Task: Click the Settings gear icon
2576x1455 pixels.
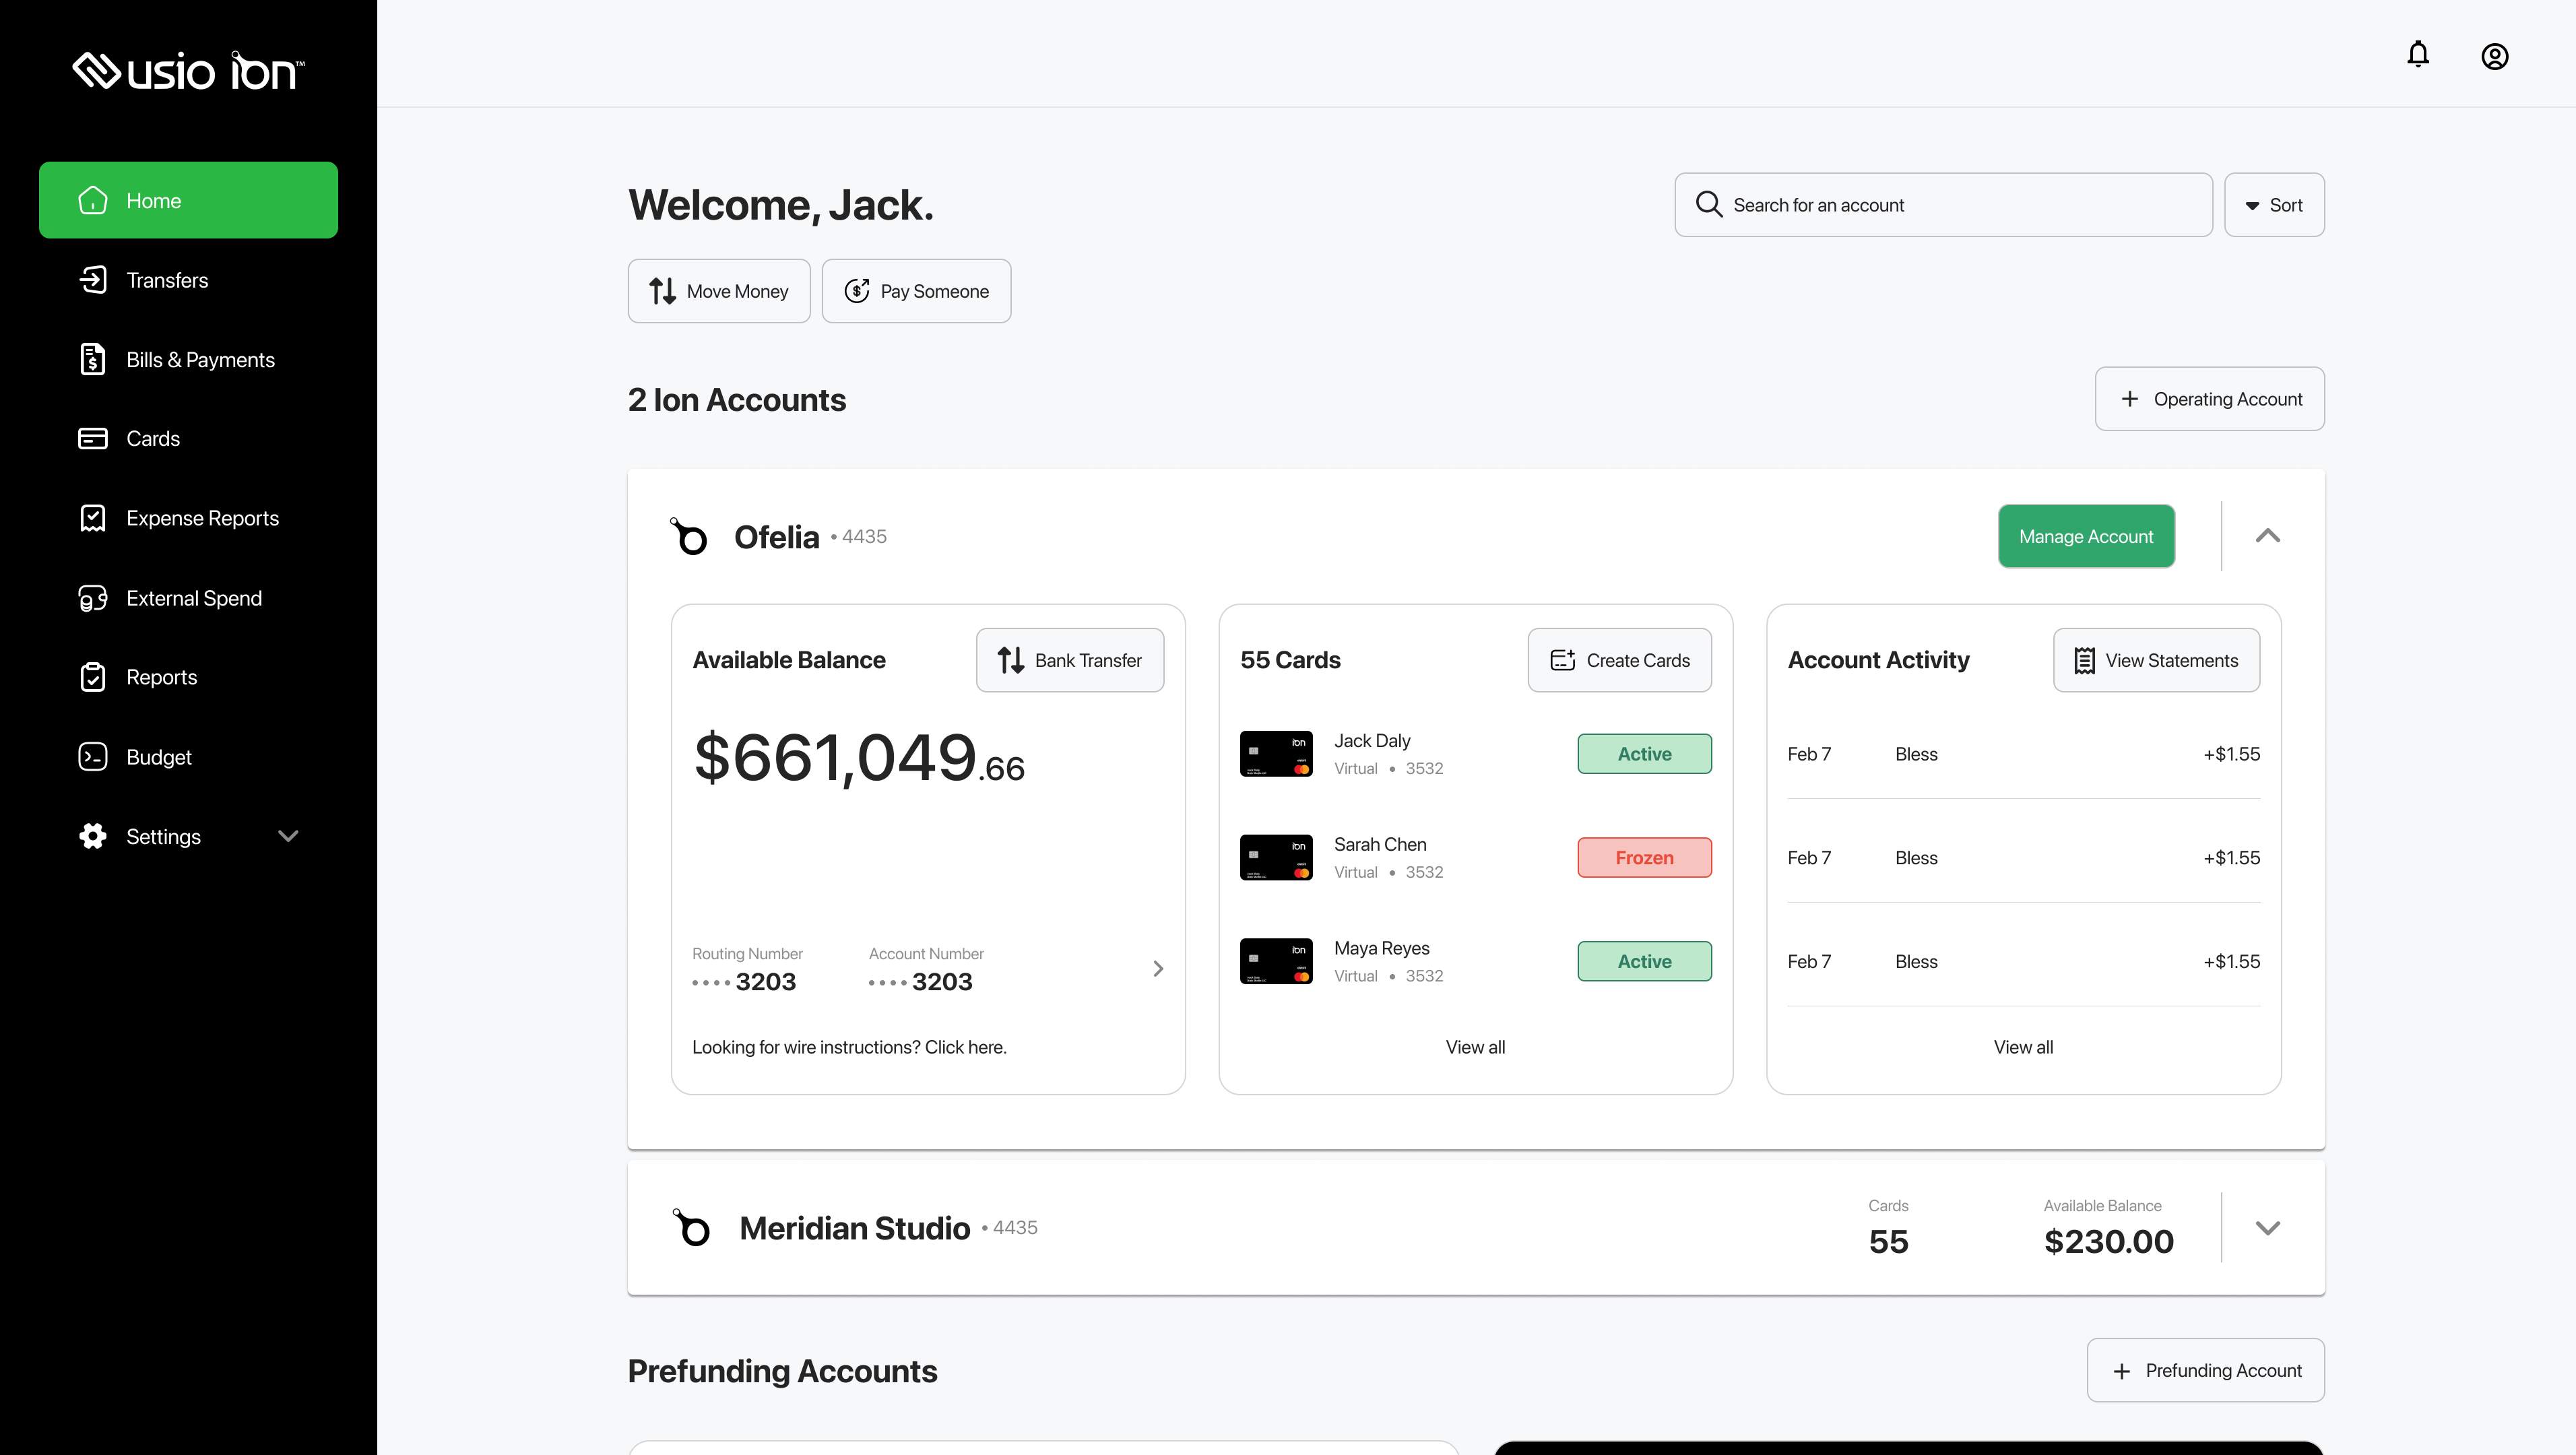Action: [93, 836]
